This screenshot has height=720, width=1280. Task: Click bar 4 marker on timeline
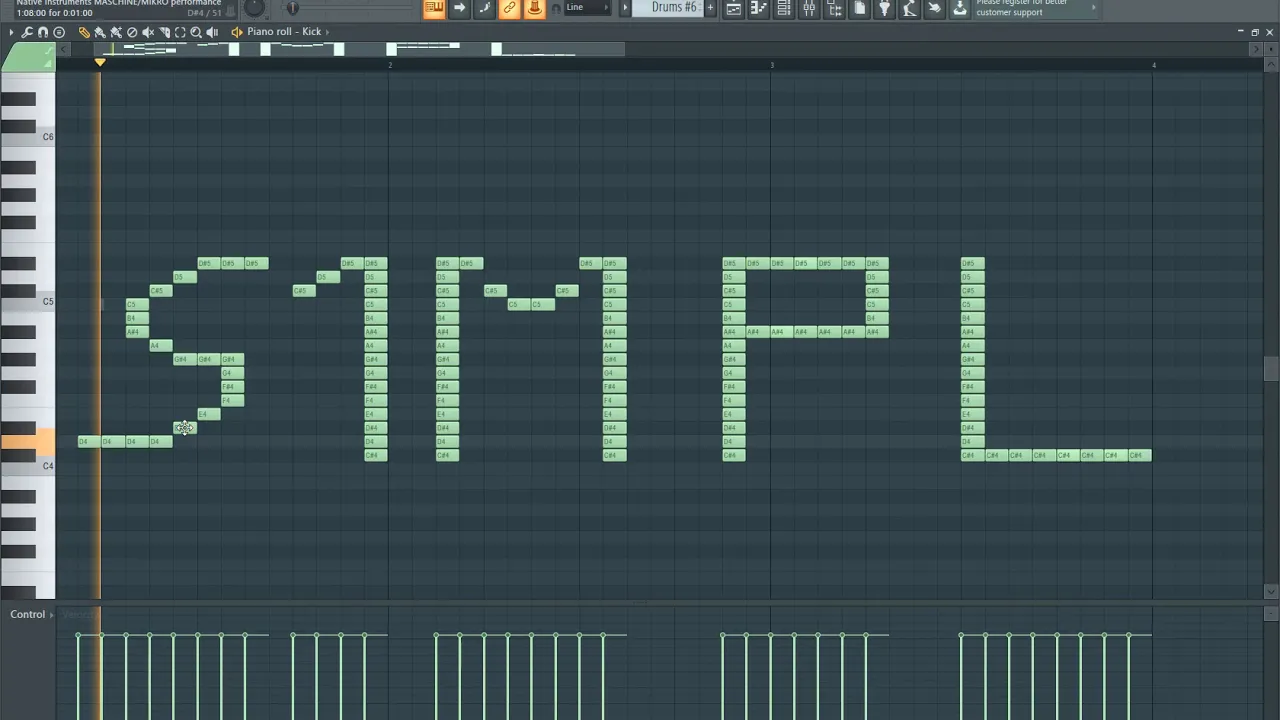coord(1154,65)
